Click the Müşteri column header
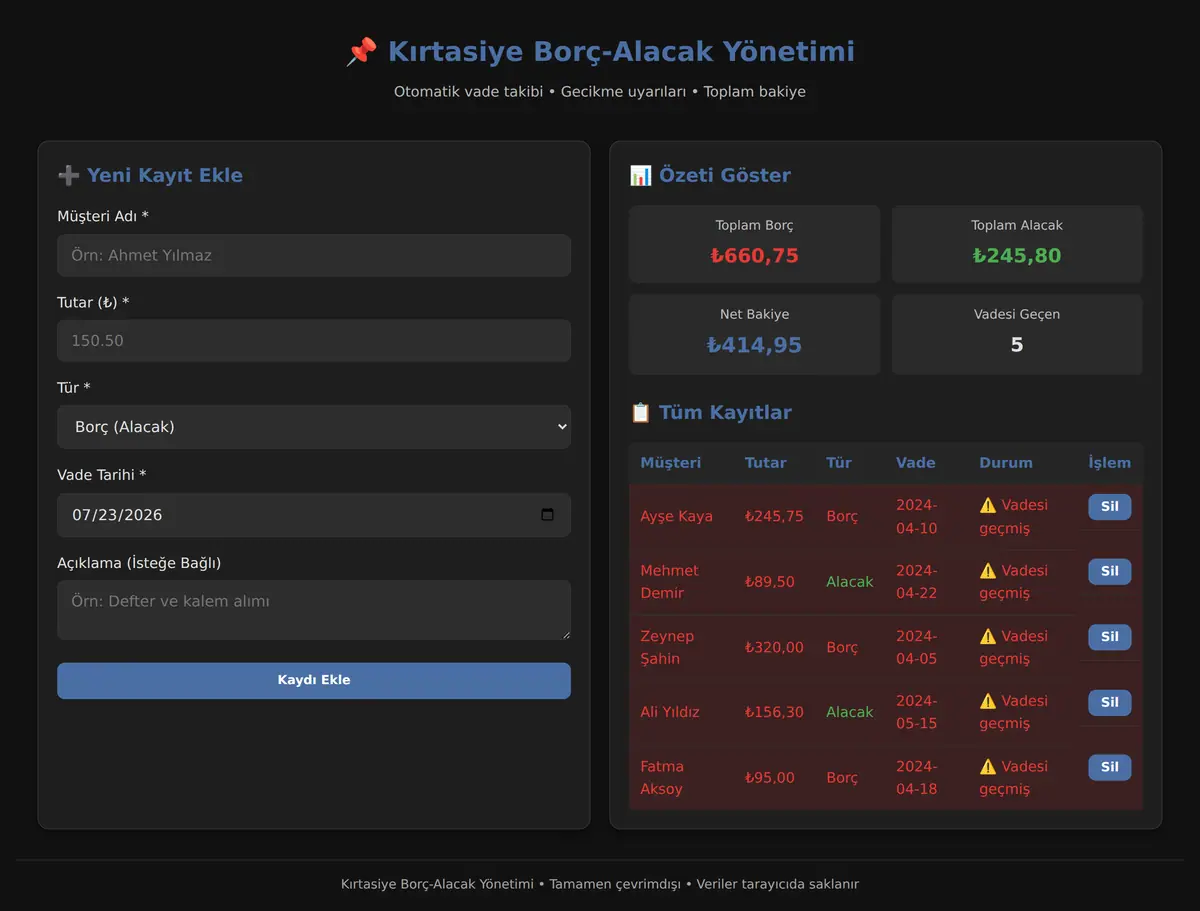 [671, 463]
